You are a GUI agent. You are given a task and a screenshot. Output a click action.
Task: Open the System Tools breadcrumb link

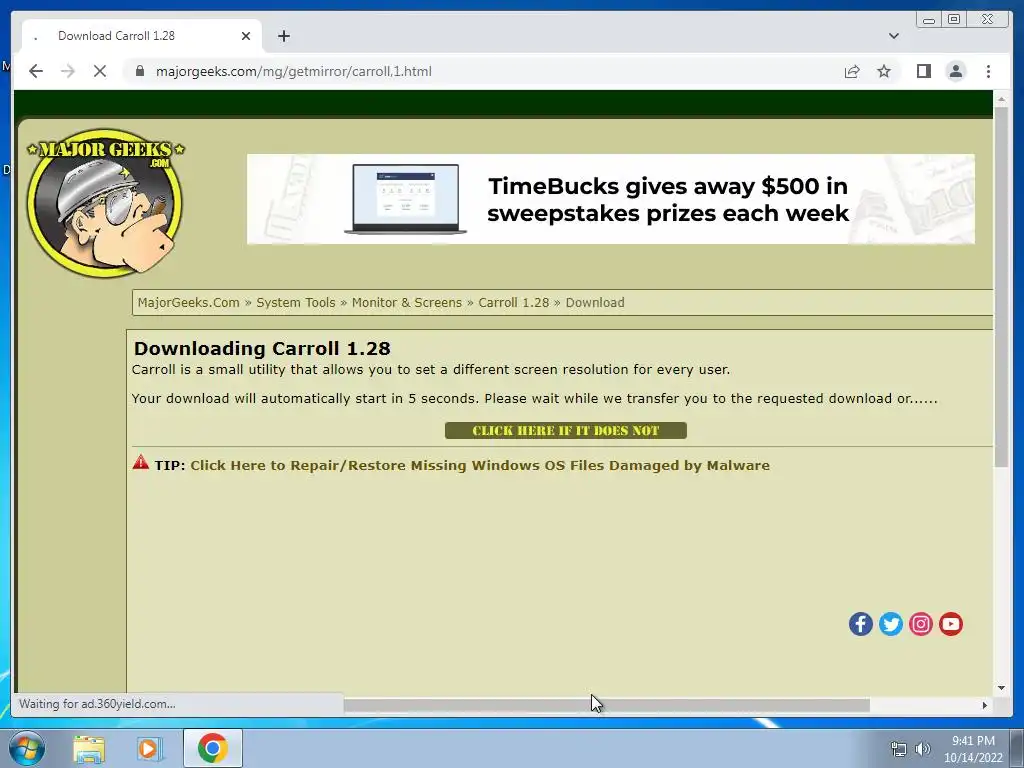(295, 302)
